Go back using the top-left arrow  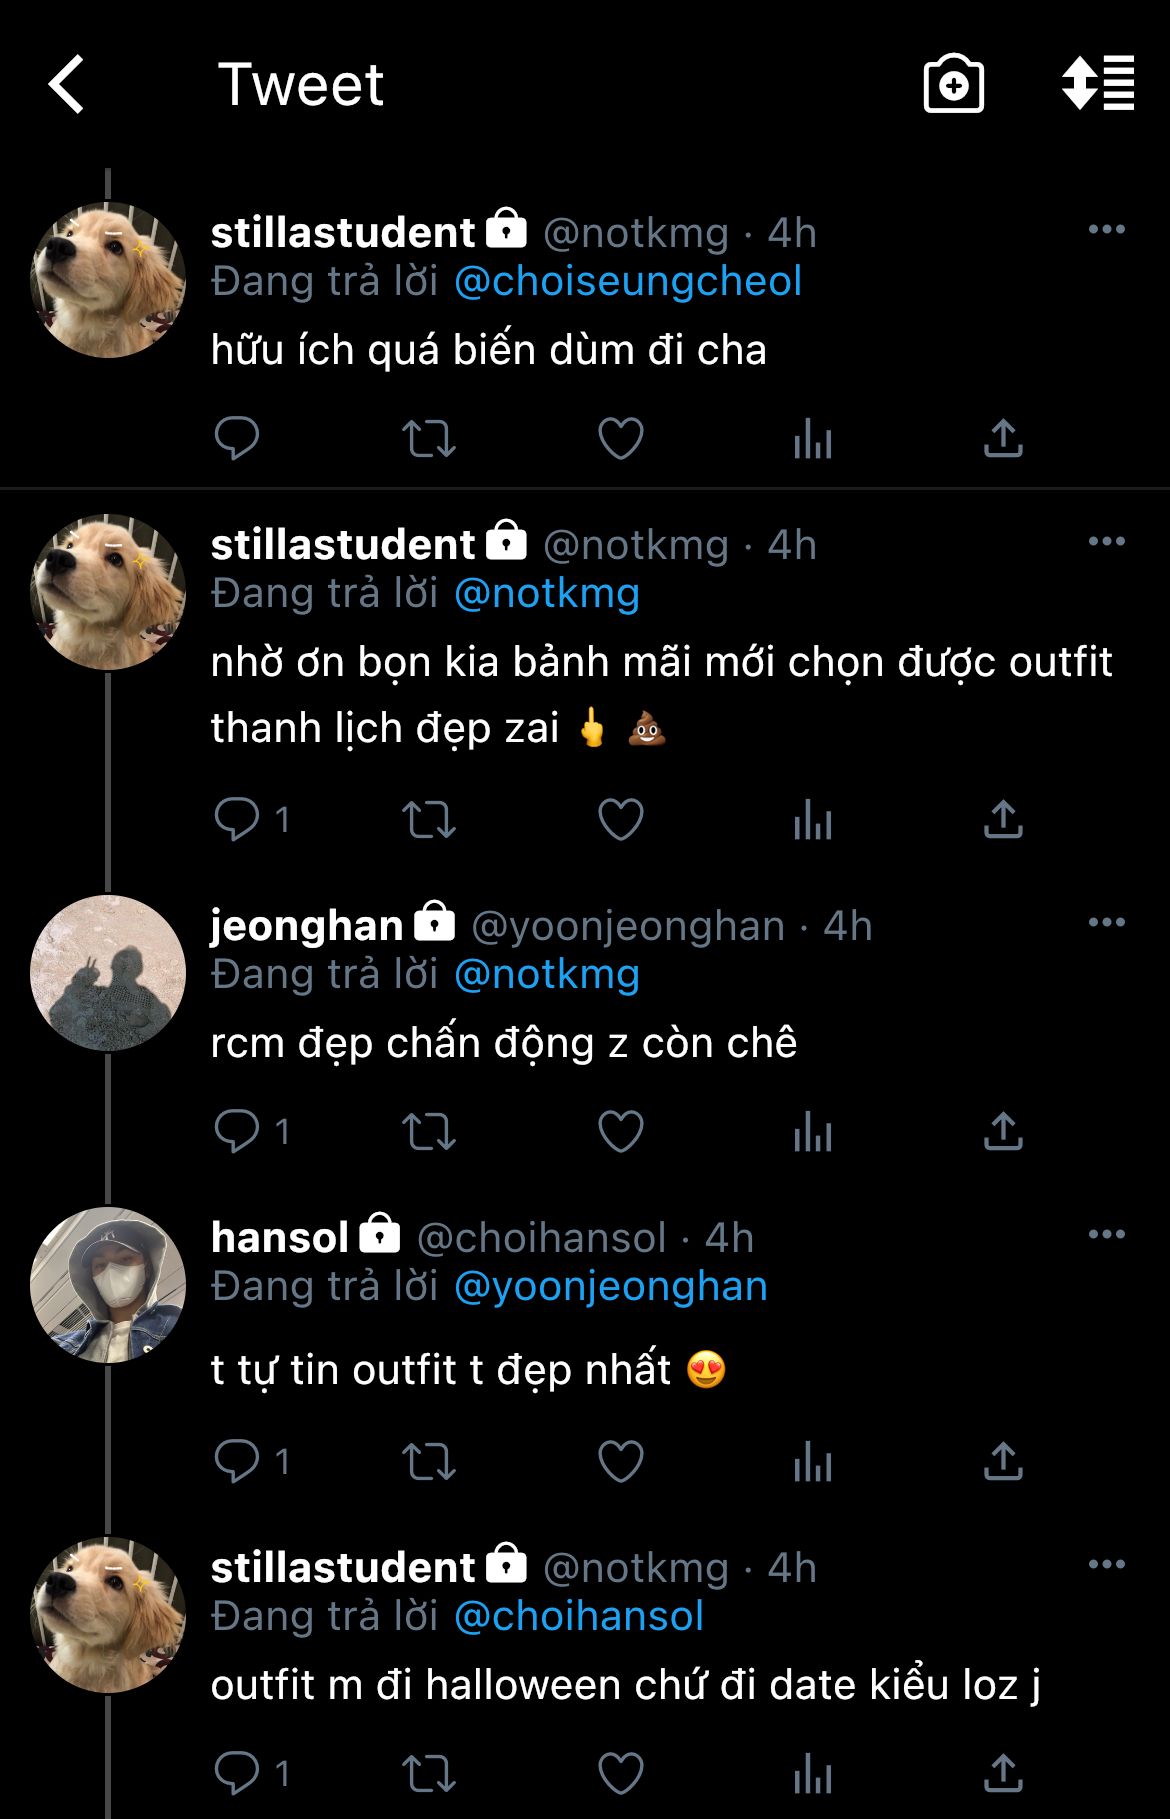67,84
